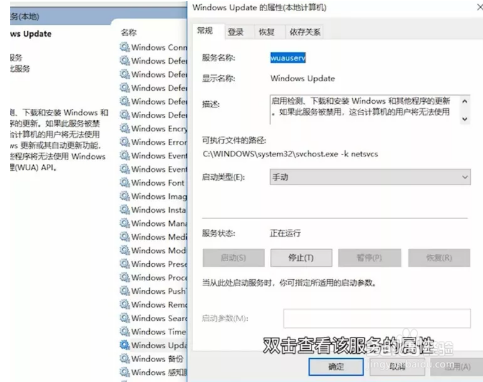Click the greyed 启动(S) button
The height and width of the screenshot is (382, 483).
(x=233, y=258)
